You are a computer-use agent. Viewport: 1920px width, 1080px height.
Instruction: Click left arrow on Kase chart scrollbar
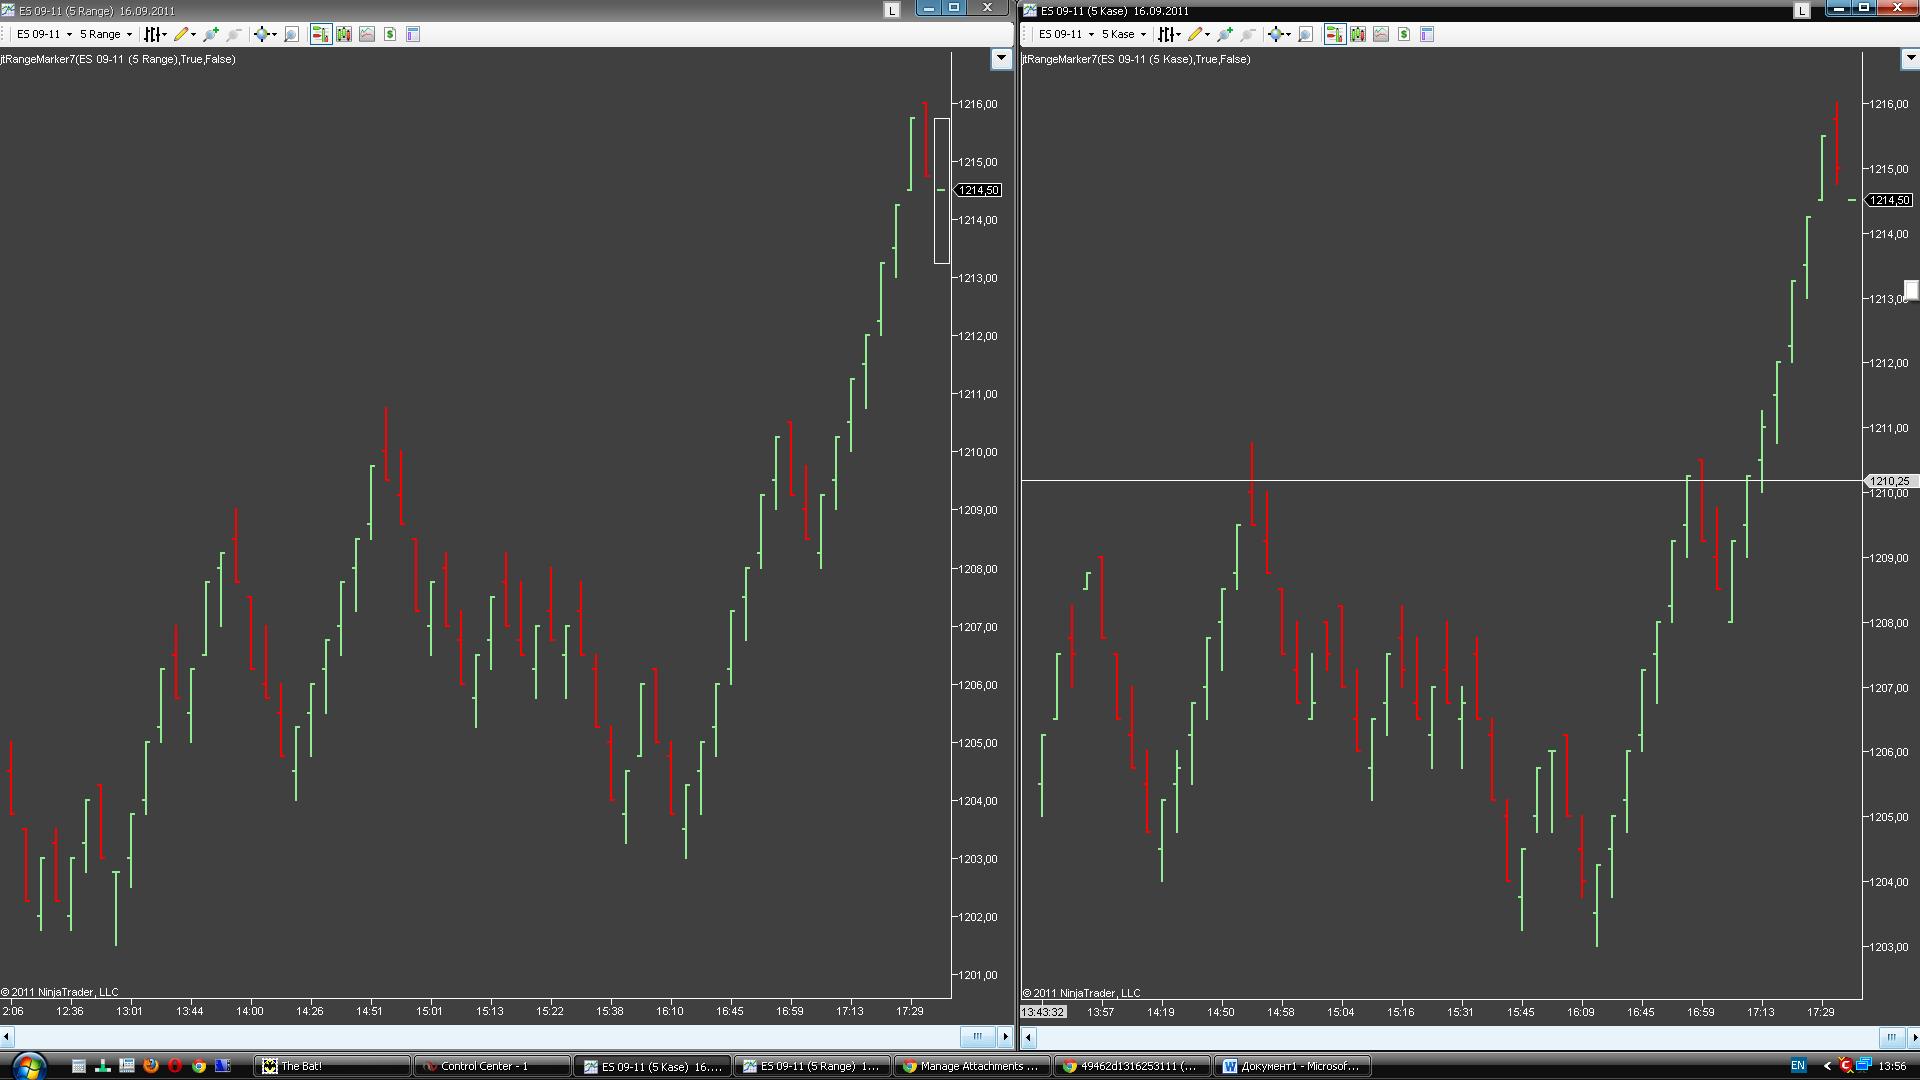click(x=1029, y=1037)
